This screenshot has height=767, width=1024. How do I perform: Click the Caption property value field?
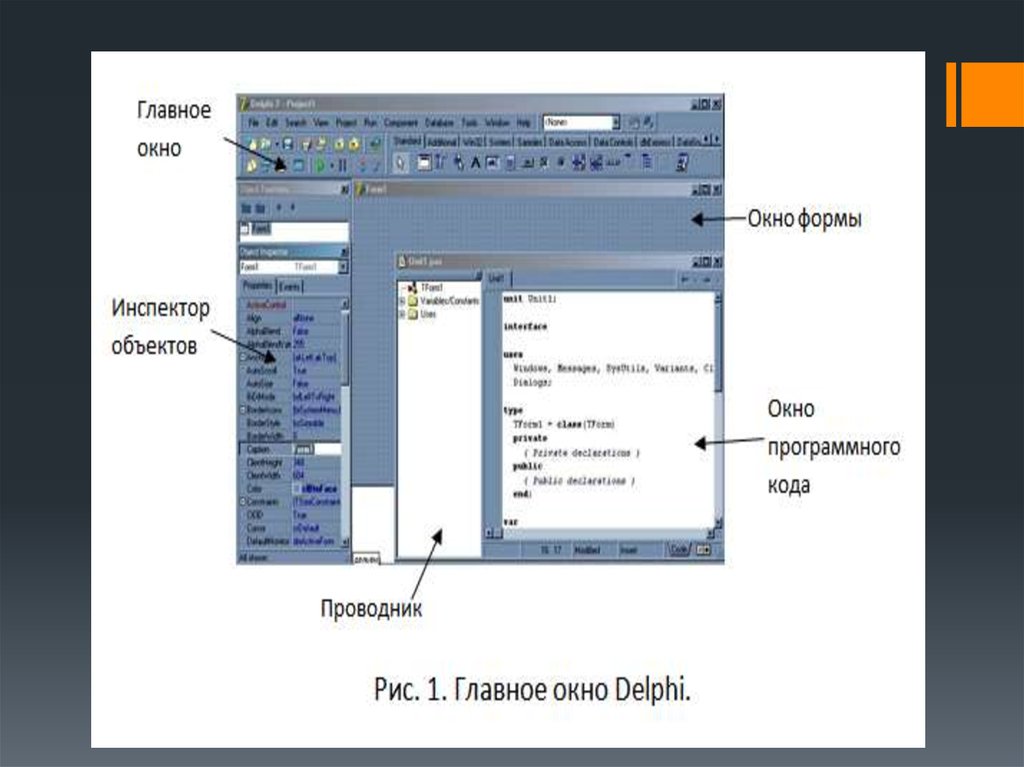coord(317,449)
